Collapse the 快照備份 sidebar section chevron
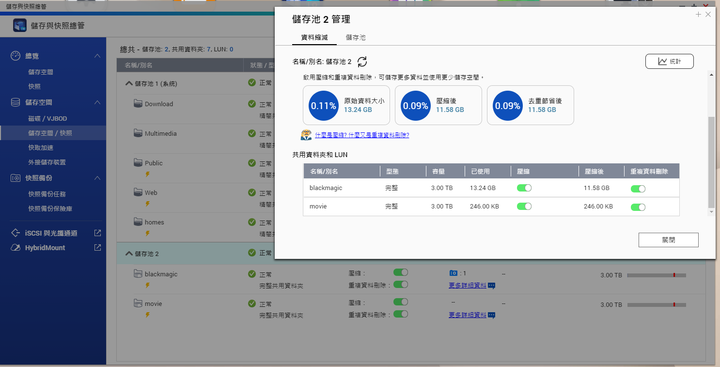 [x=97, y=178]
